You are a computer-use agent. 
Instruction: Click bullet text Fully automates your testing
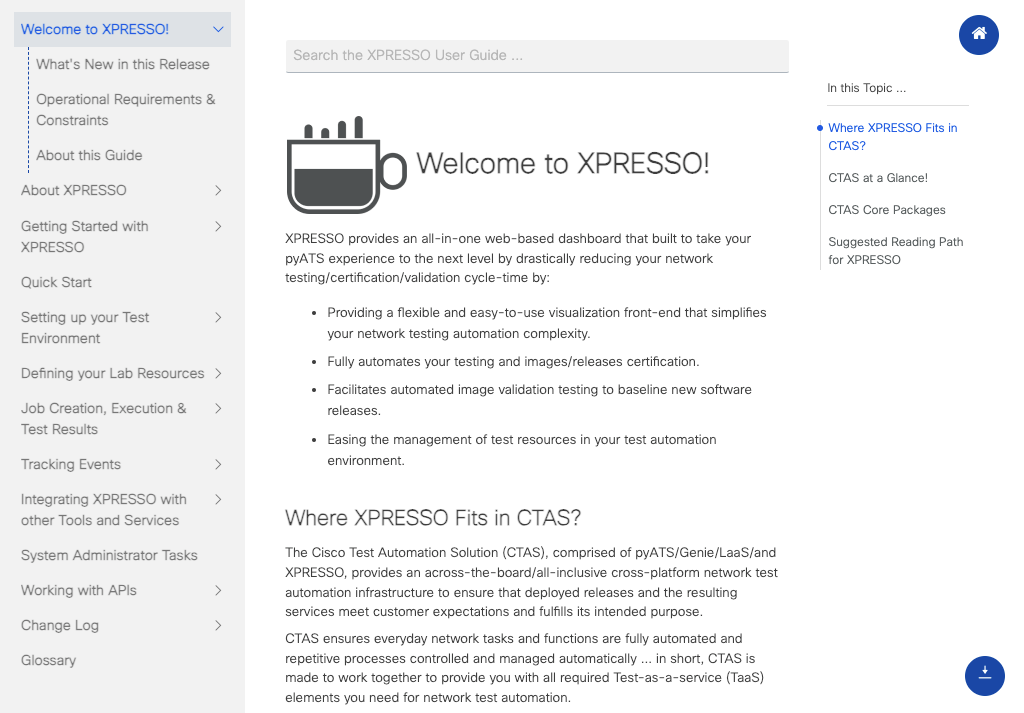click(513, 362)
